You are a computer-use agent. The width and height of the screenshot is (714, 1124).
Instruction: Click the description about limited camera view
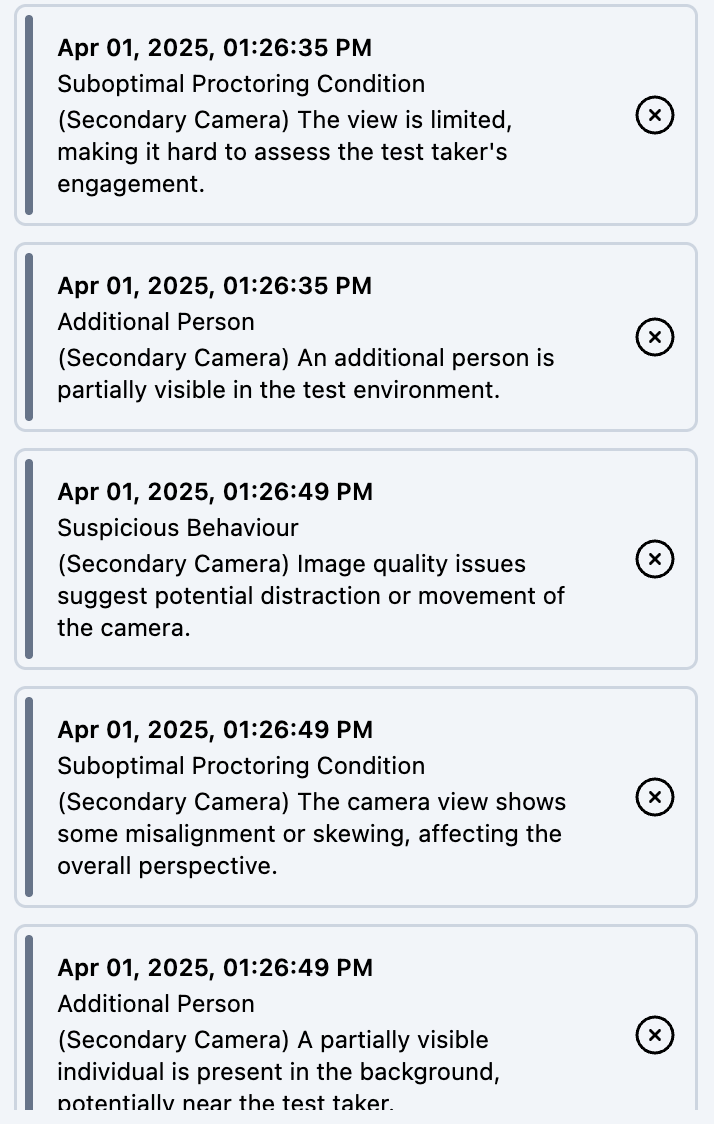[x=284, y=152]
